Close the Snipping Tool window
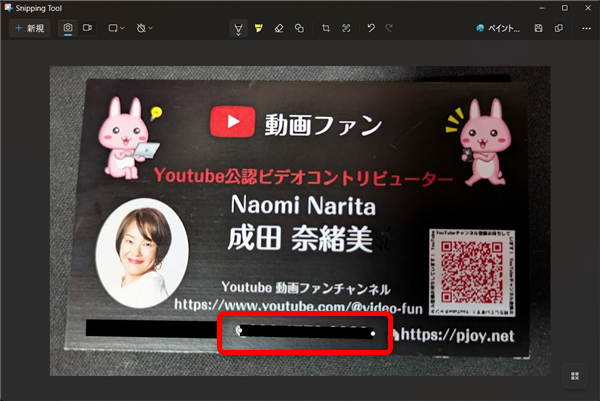The width and height of the screenshot is (600, 401). tap(588, 8)
